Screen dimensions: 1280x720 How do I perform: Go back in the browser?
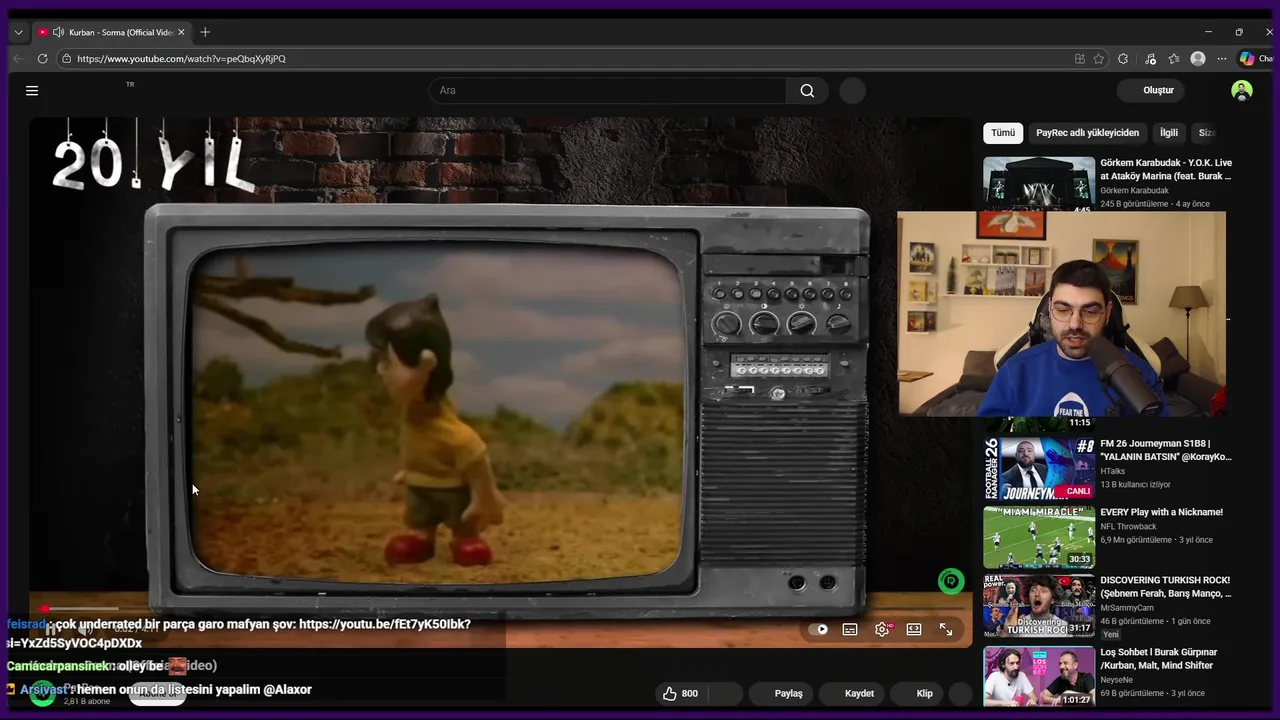coord(17,59)
